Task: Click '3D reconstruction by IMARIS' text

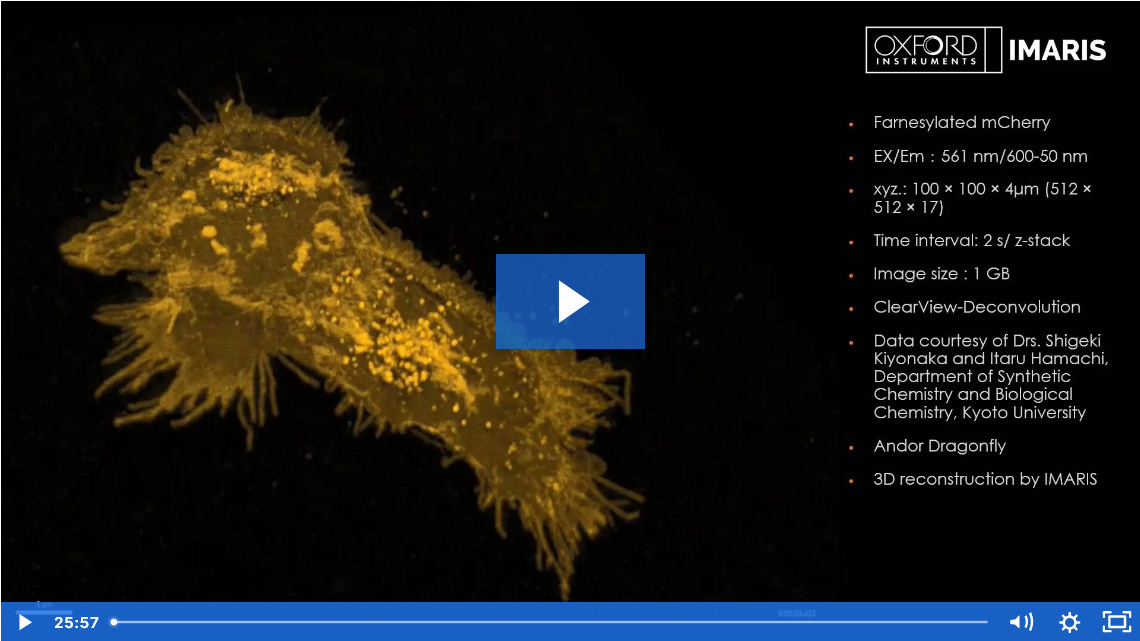Action: (x=984, y=479)
